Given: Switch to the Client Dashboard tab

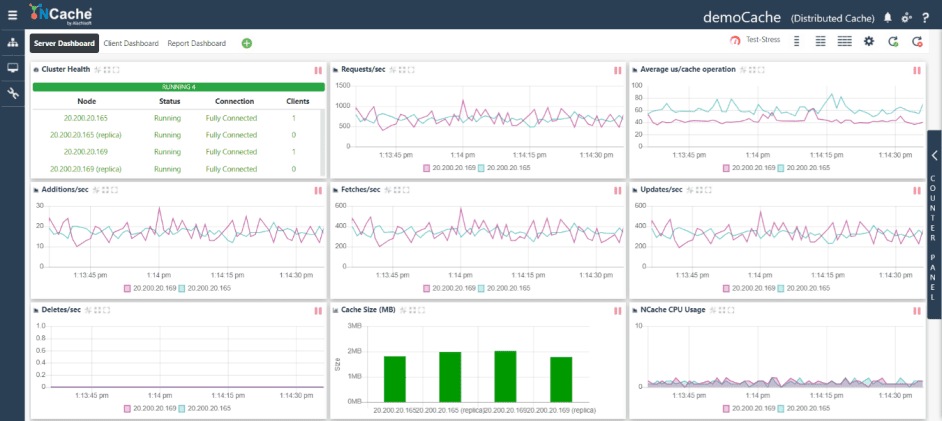Looking at the screenshot, I should (x=131, y=43).
